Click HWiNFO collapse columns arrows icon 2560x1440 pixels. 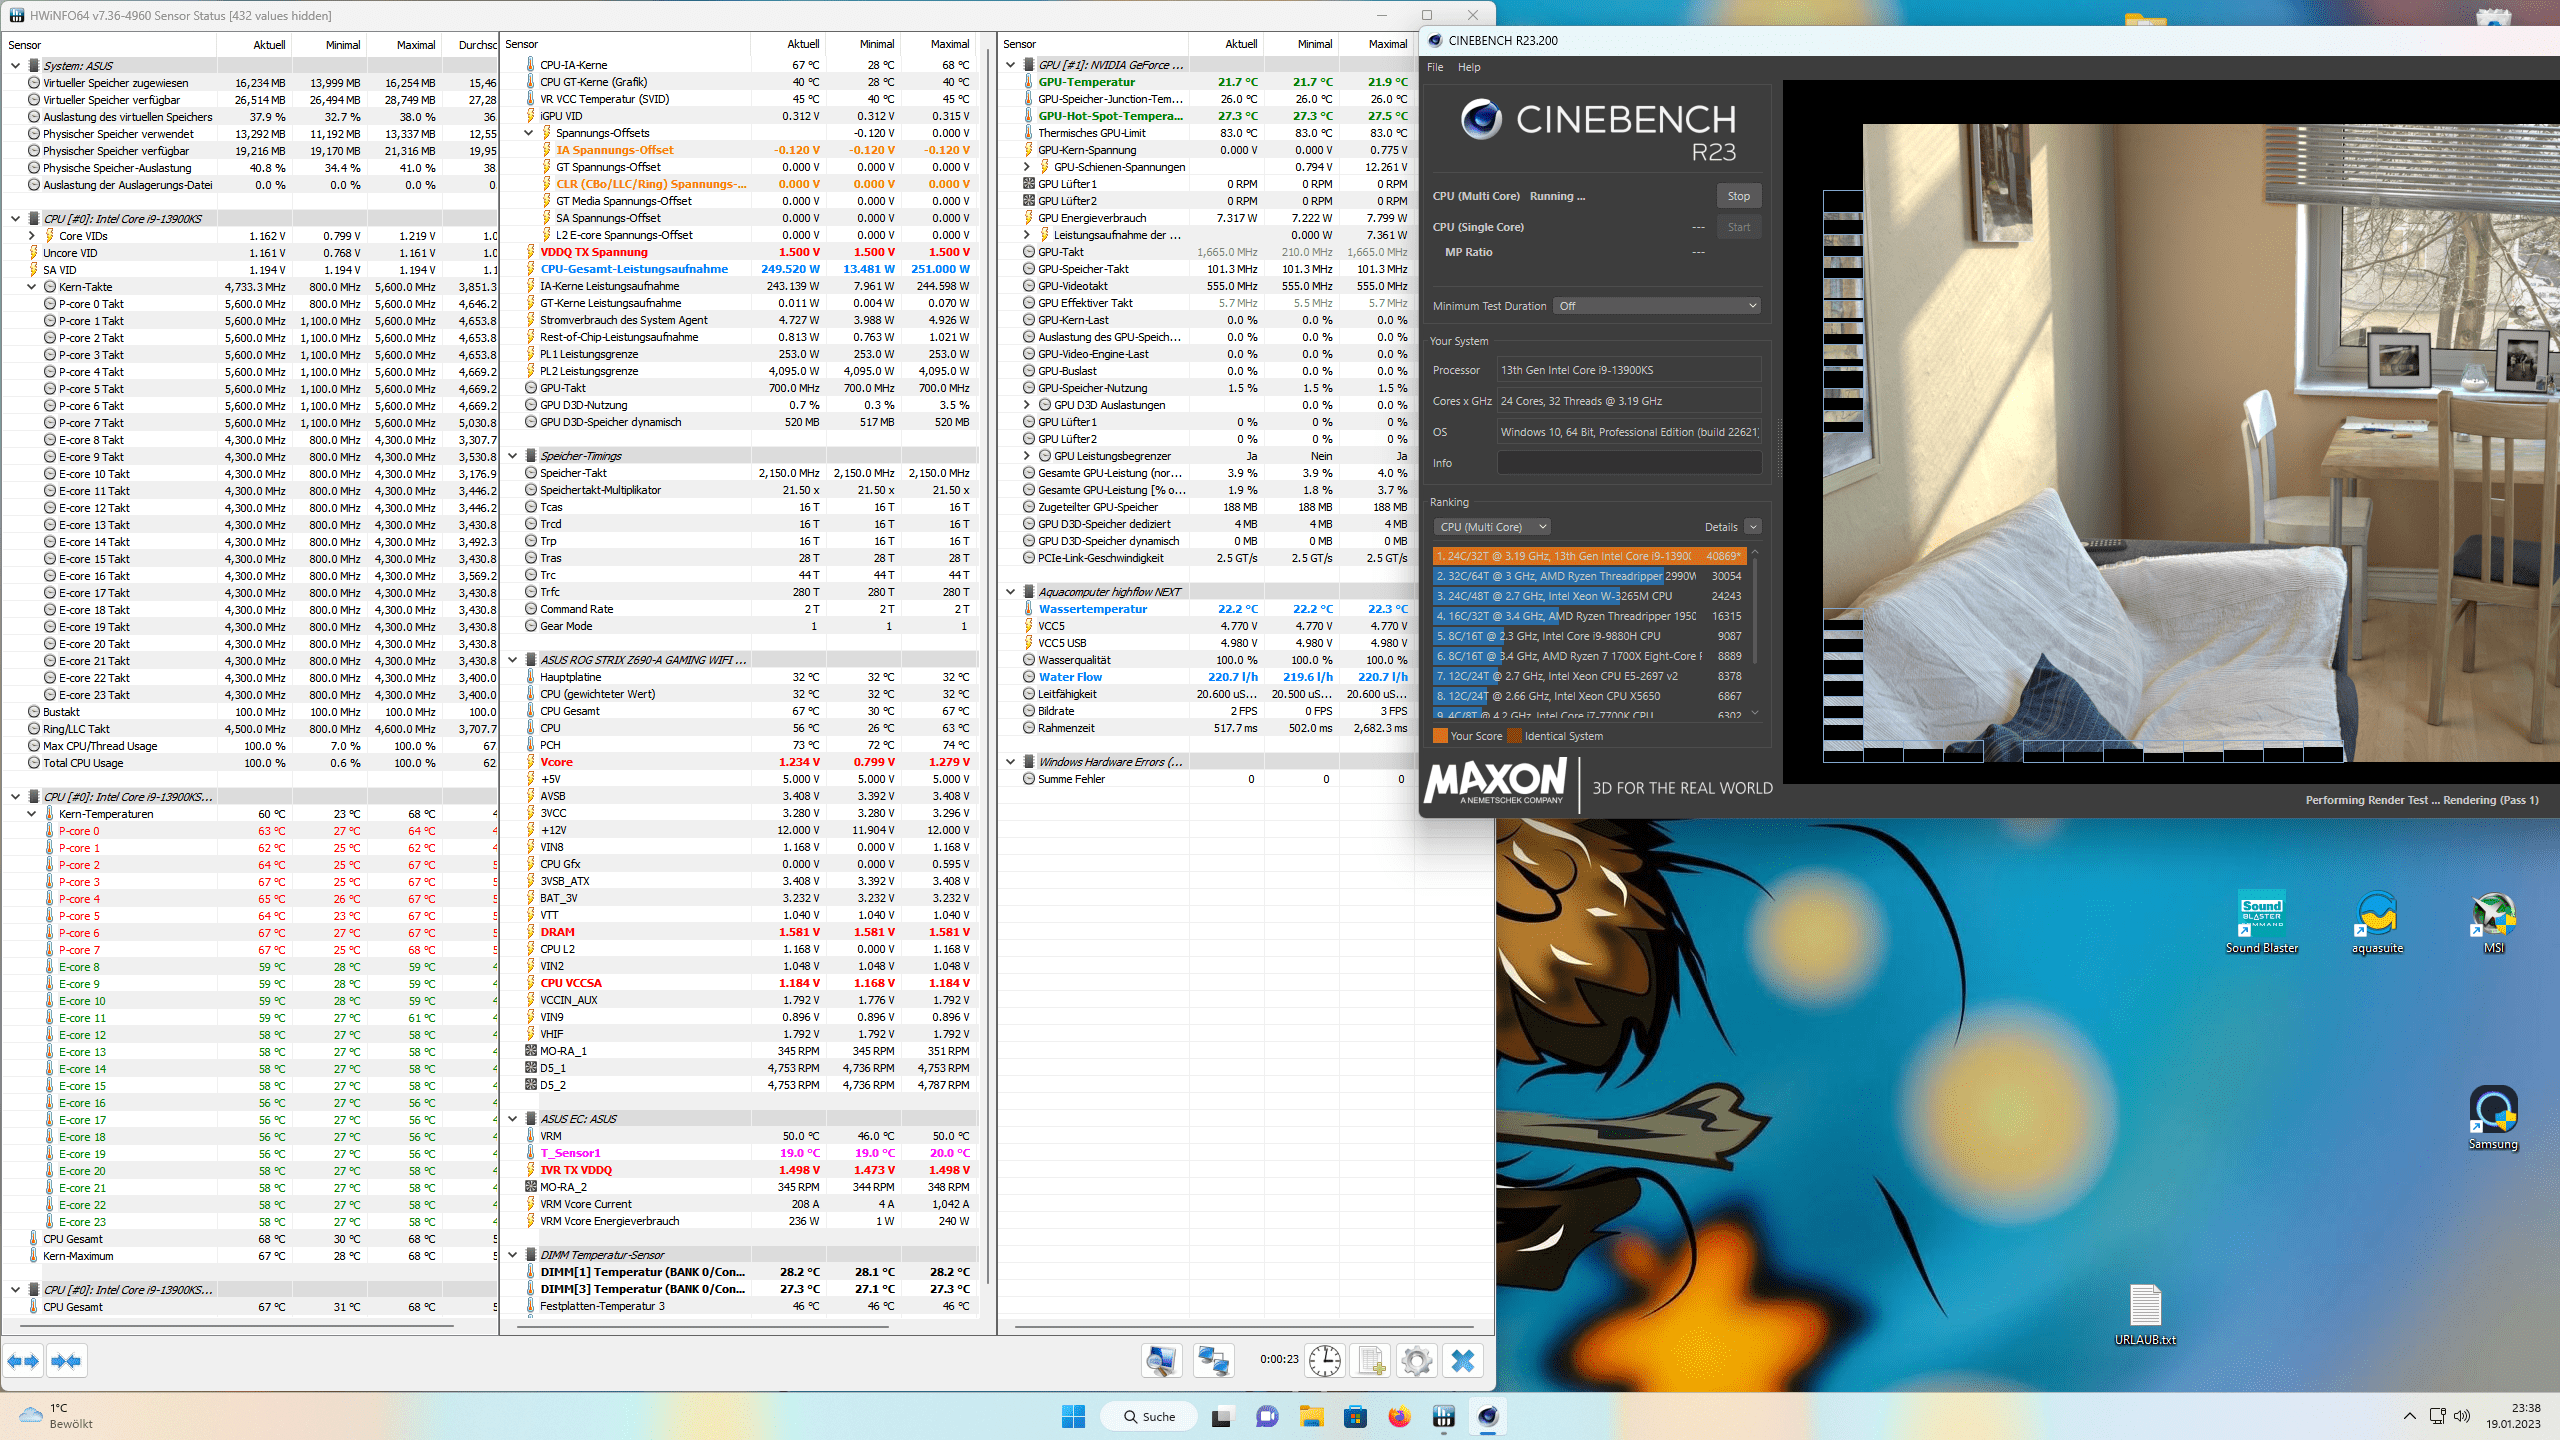[x=66, y=1361]
